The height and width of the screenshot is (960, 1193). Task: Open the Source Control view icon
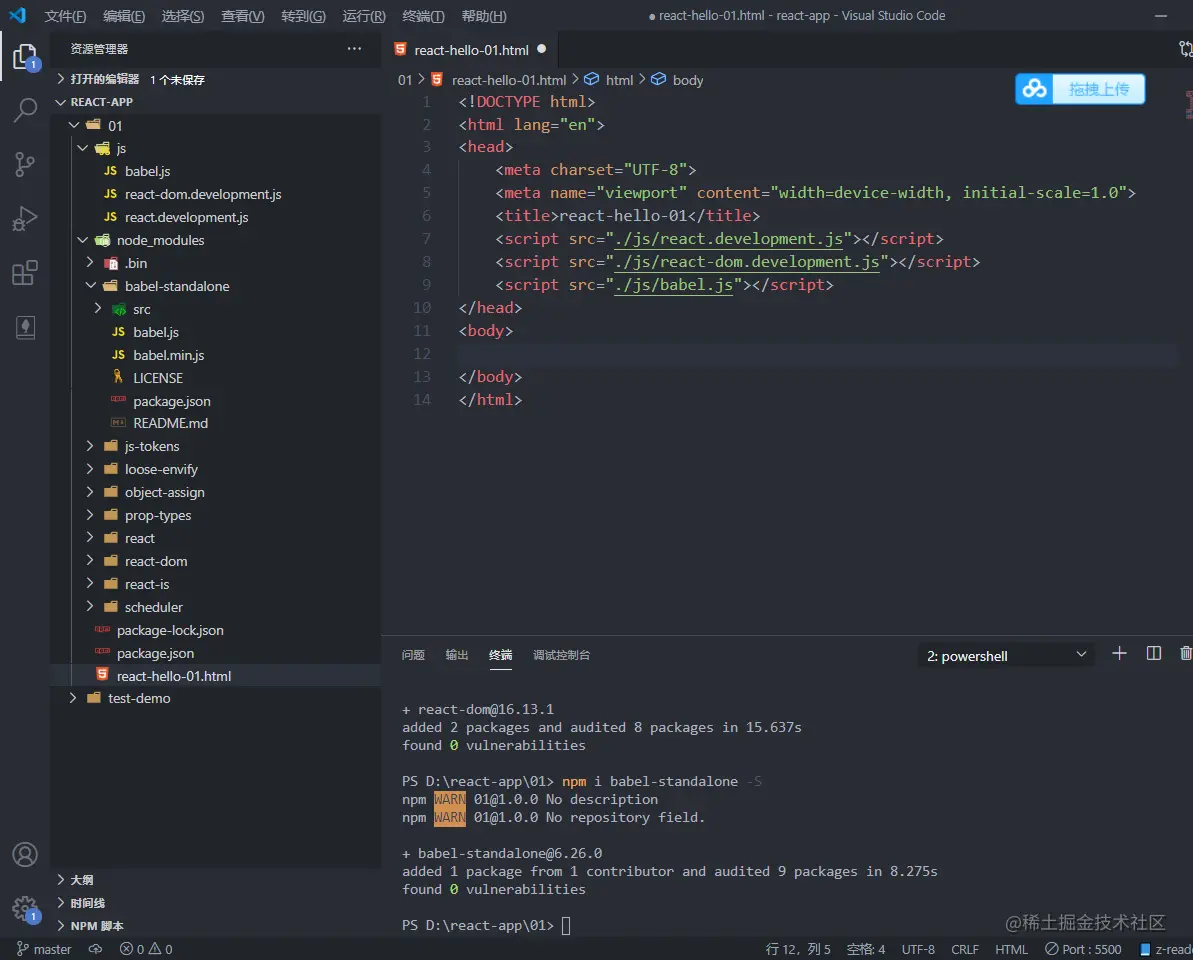click(25, 164)
